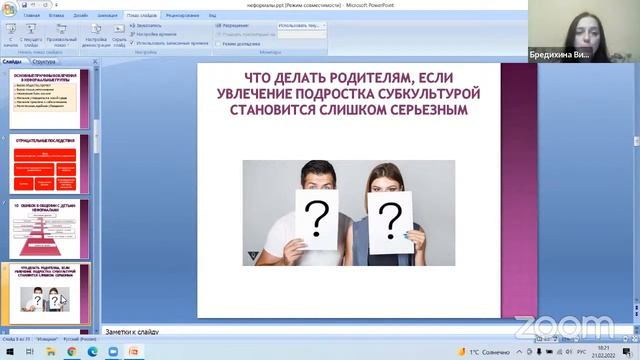640x360 pixels.
Task: Start slide show from beginning (С начала)
Action: coord(11,35)
